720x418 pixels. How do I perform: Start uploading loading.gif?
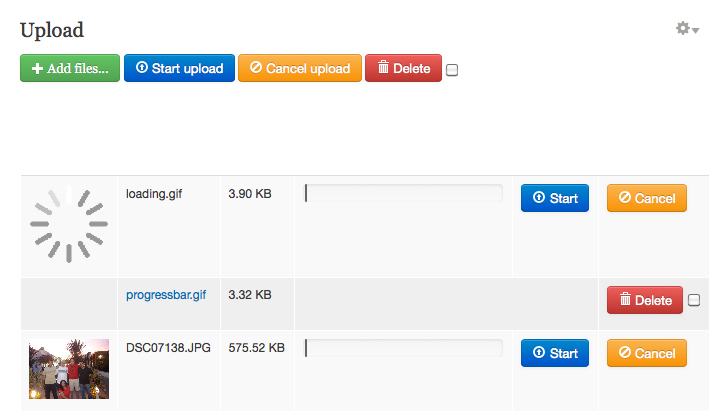[555, 198]
